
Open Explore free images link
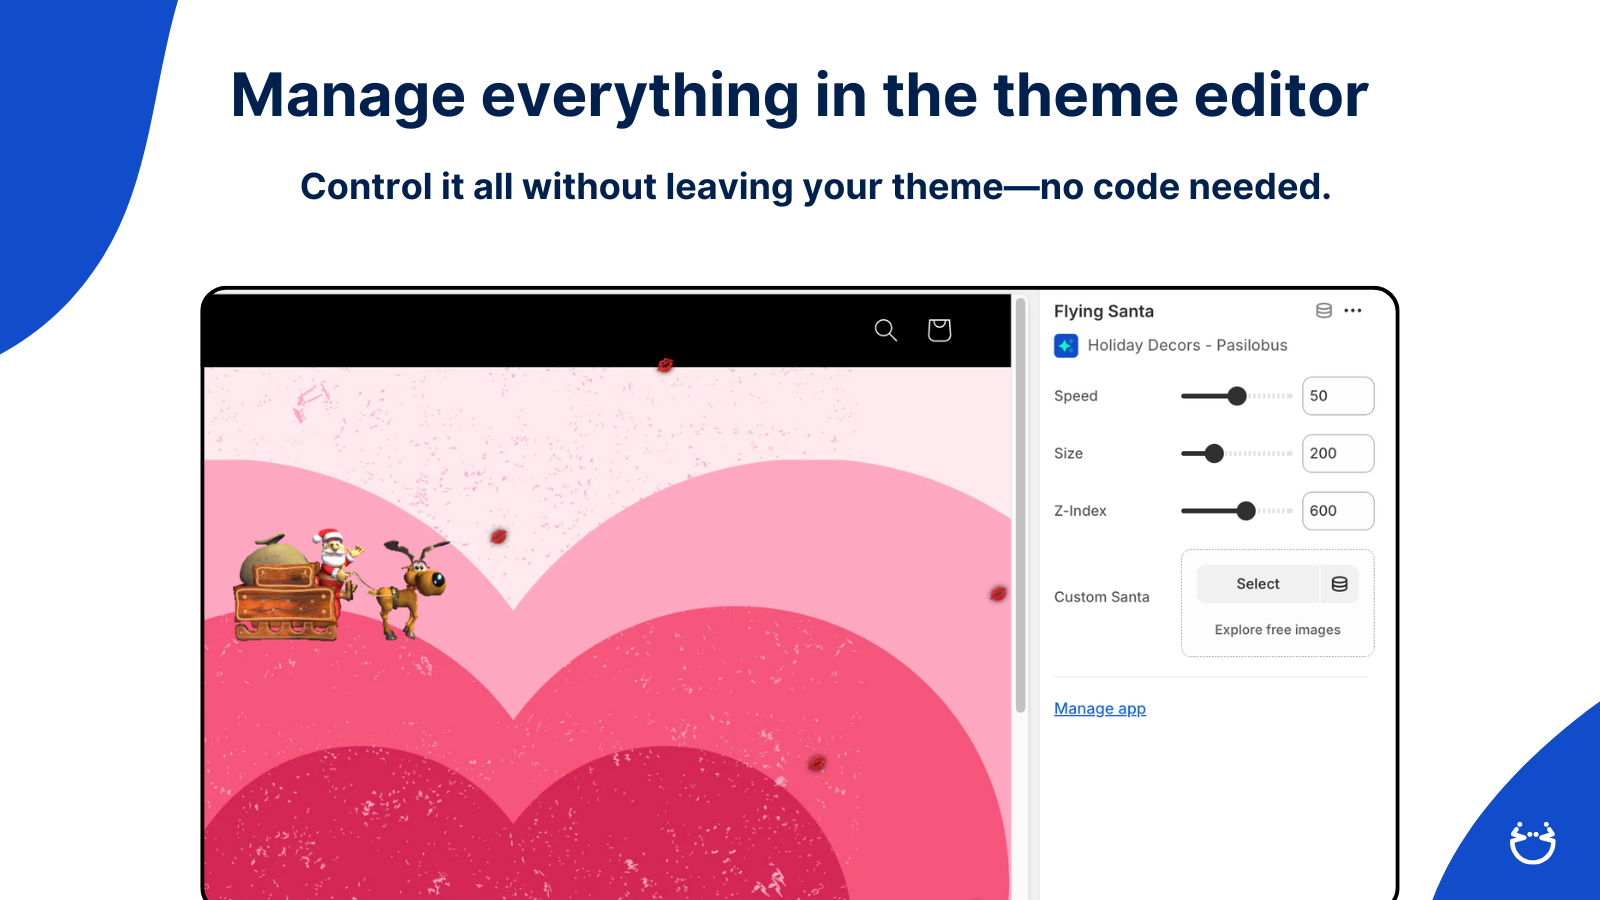(x=1278, y=630)
